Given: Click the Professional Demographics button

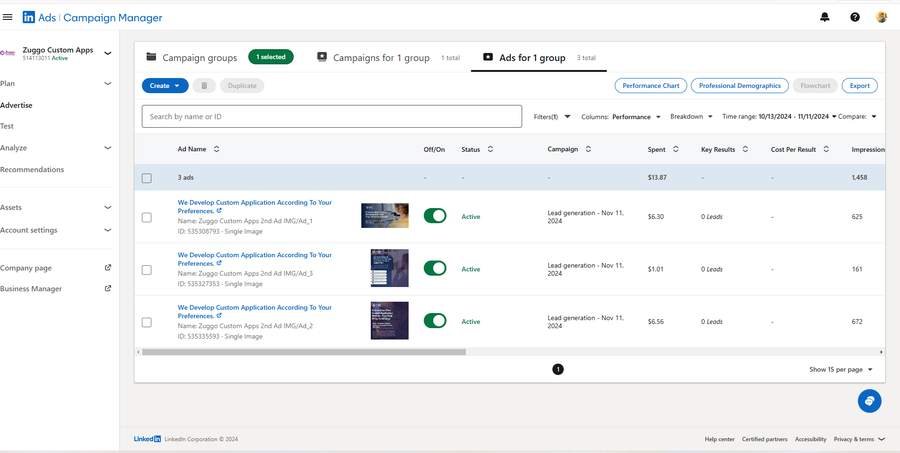Looking at the screenshot, I should (740, 86).
